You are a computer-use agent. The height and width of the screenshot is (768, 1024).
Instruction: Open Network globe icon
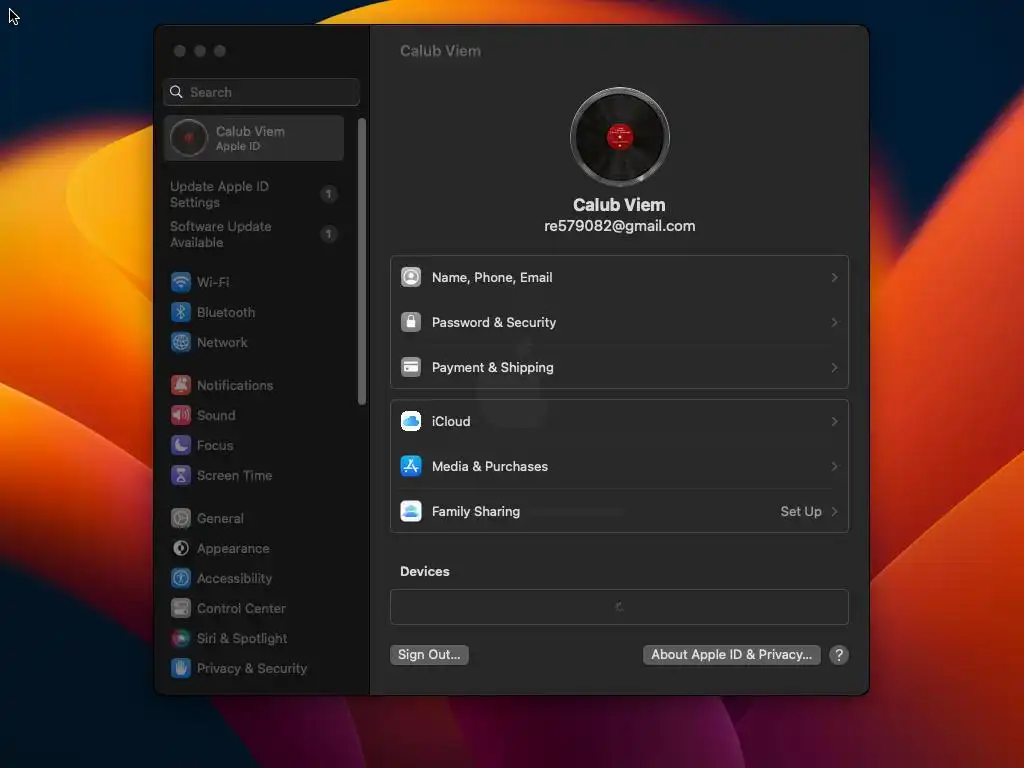pos(181,342)
